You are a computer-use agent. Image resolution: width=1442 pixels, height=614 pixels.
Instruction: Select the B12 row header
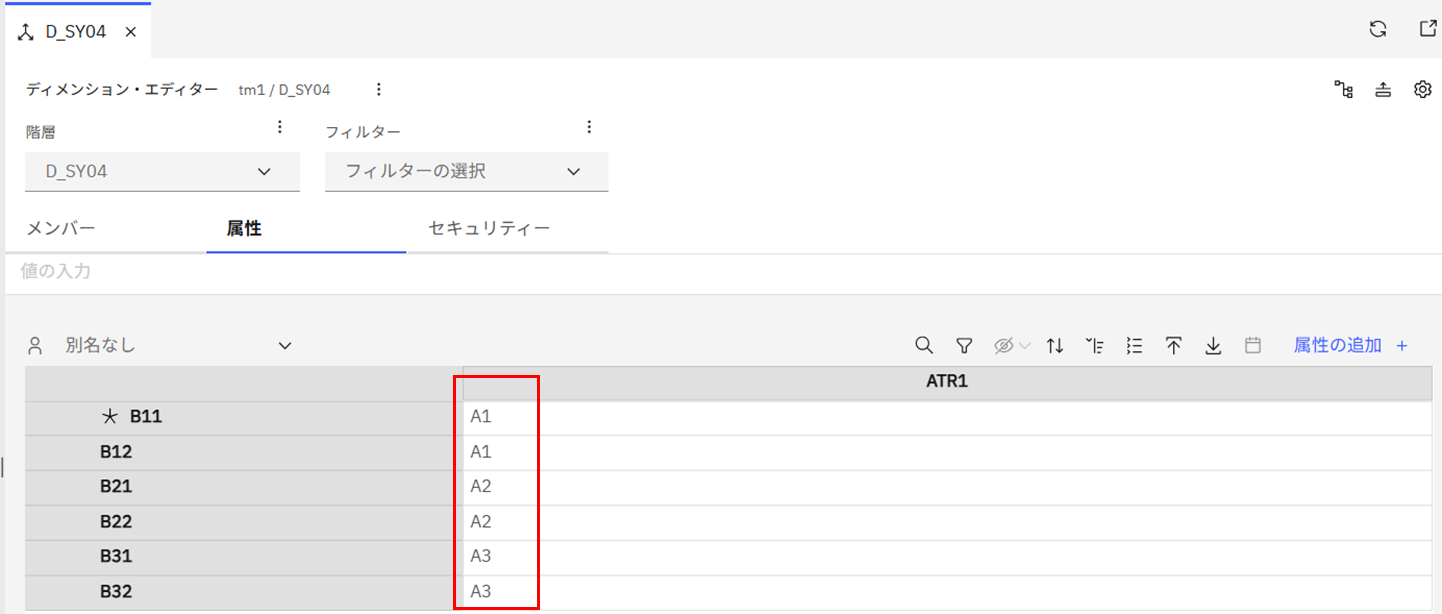pyautogui.click(x=243, y=452)
